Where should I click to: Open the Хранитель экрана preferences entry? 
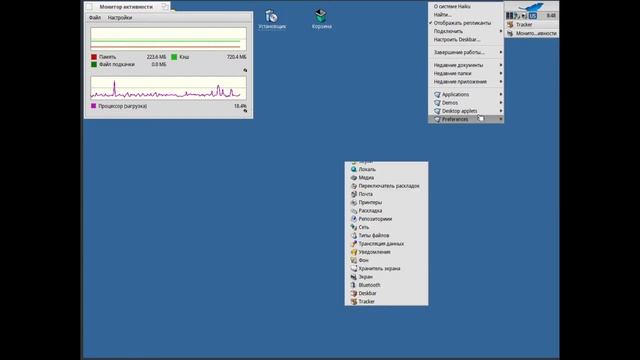pos(386,268)
